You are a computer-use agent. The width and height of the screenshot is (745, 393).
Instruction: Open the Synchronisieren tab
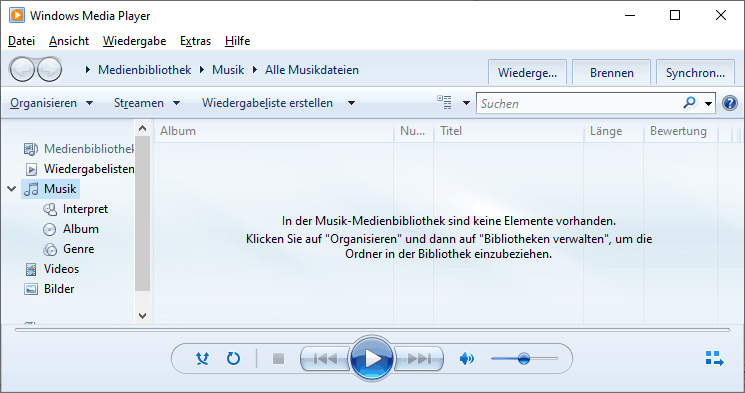695,73
